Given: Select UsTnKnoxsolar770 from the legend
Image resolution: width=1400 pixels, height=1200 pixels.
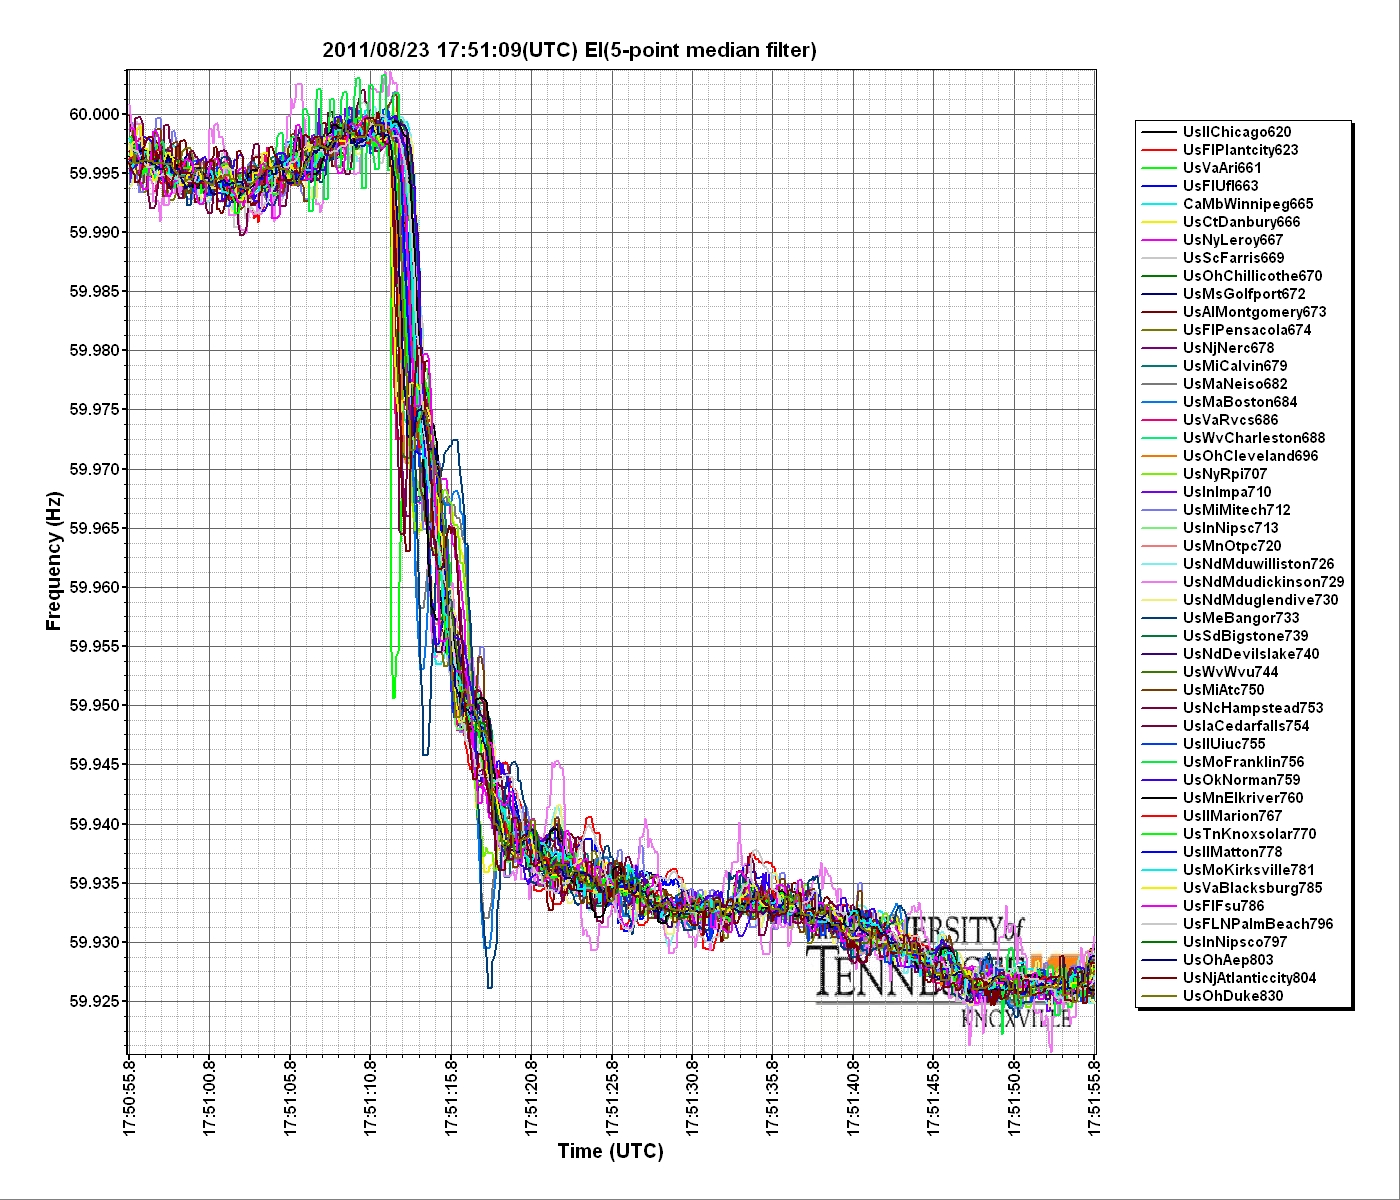Looking at the screenshot, I should (1249, 834).
